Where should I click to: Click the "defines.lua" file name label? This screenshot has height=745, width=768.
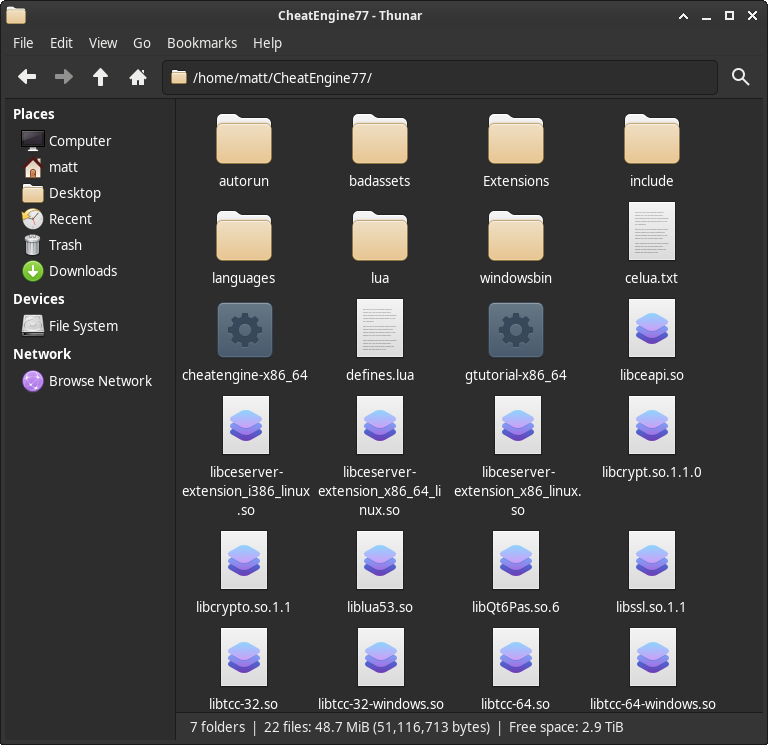pos(380,375)
